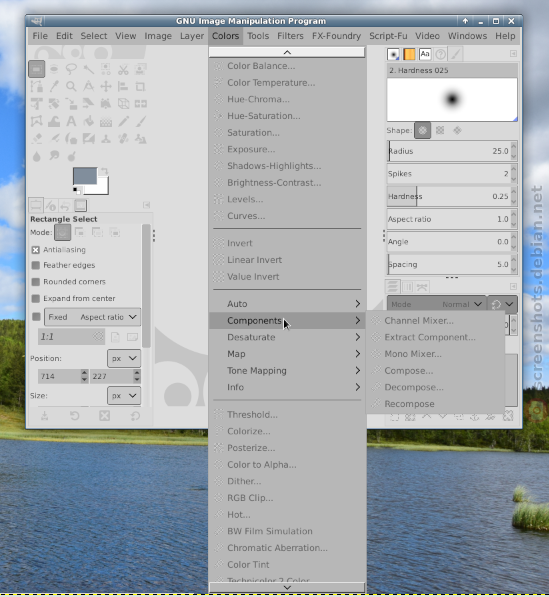Select the Pencil tool

[x=123, y=121]
